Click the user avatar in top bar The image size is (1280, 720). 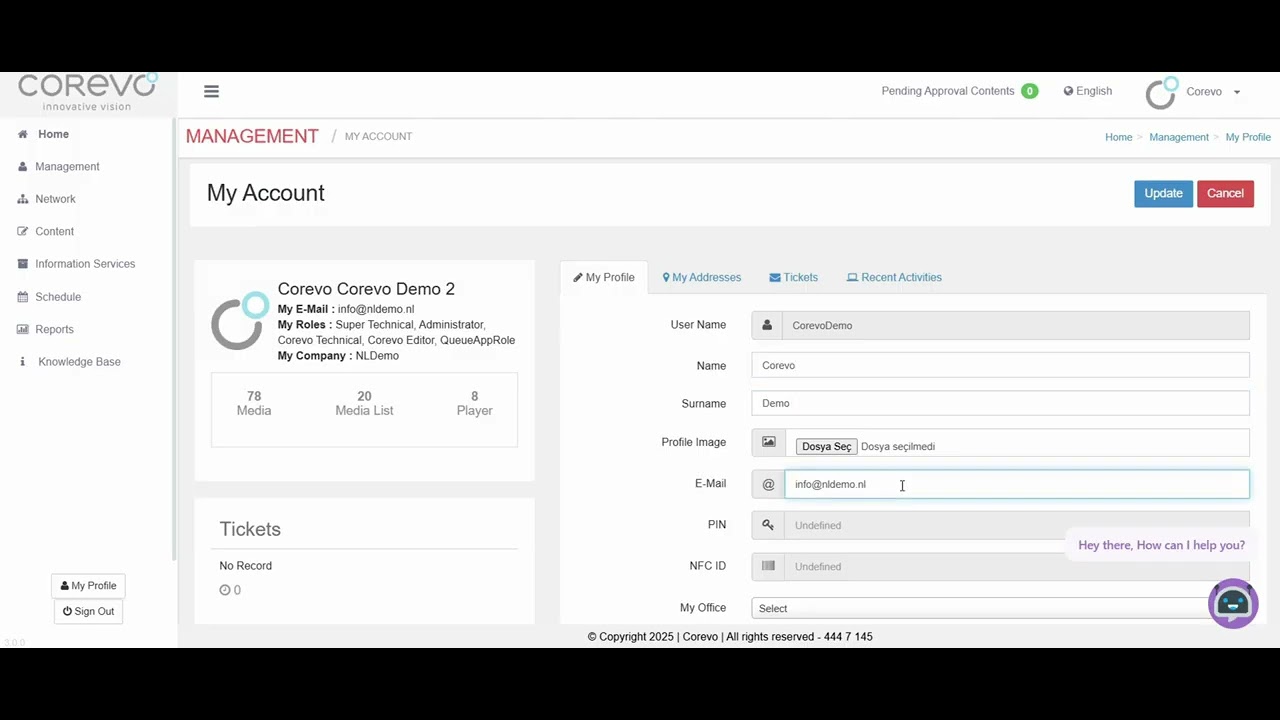click(x=1161, y=92)
